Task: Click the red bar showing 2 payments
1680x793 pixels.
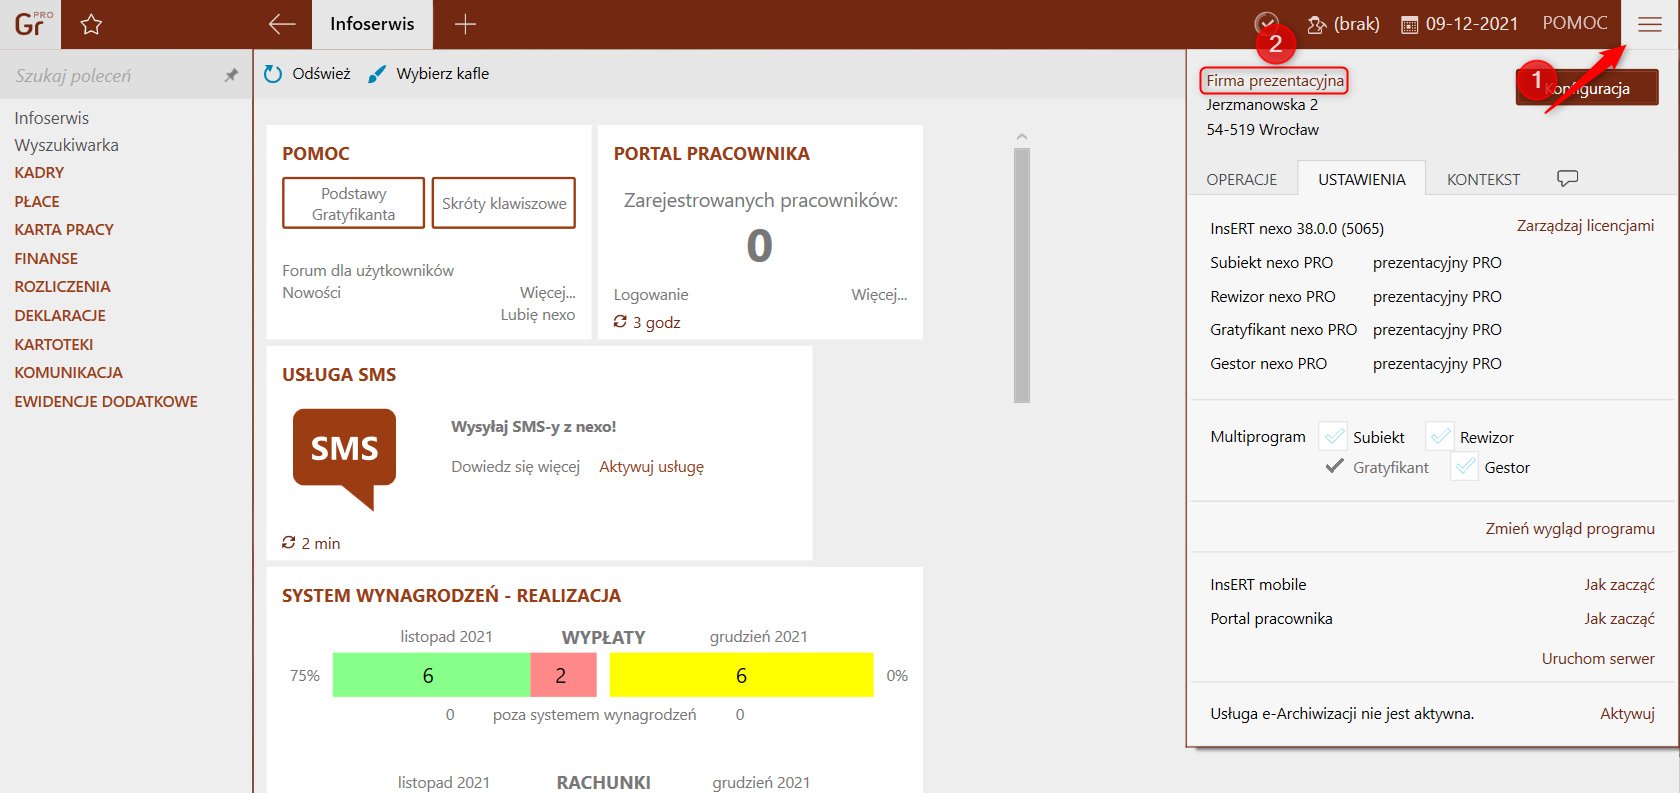Action: point(563,675)
